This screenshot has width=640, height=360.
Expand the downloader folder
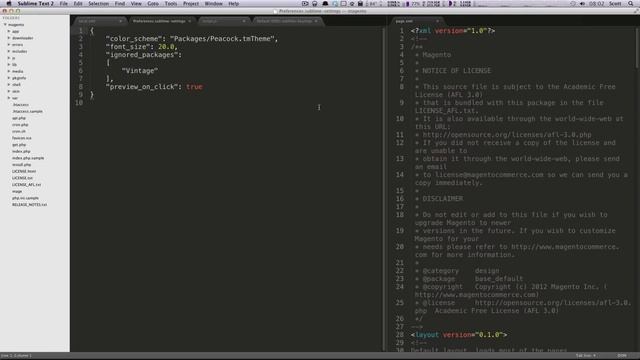coord(9,38)
